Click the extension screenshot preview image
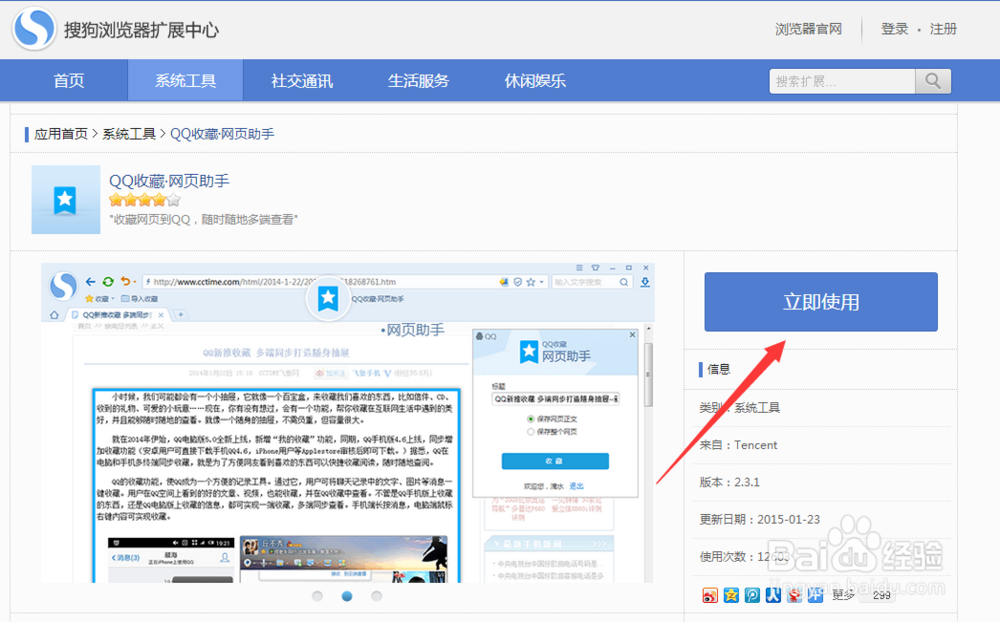 (348, 422)
